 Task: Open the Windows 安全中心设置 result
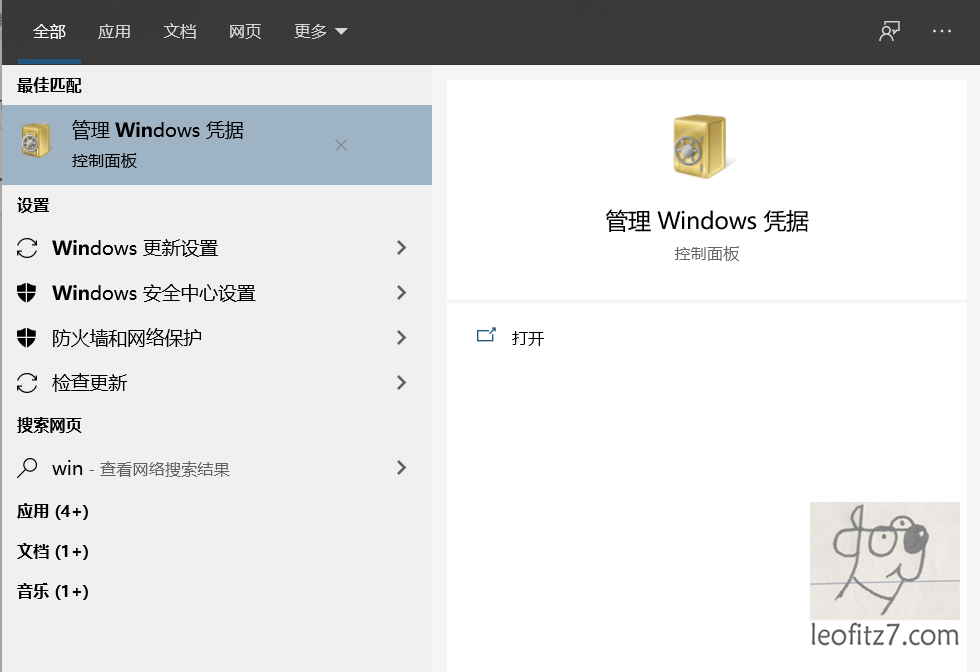tap(217, 293)
